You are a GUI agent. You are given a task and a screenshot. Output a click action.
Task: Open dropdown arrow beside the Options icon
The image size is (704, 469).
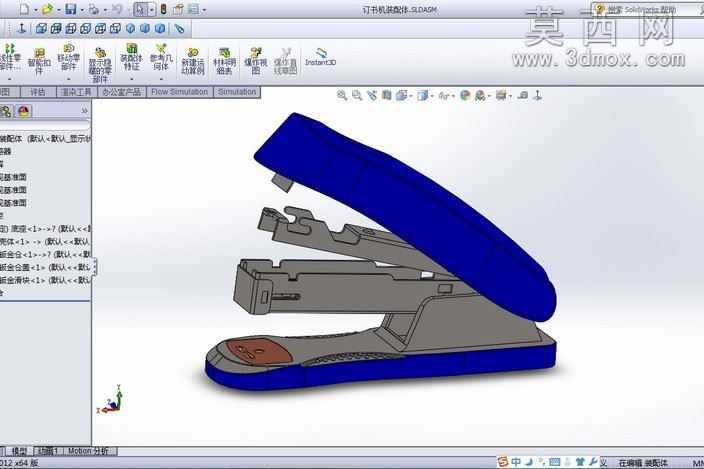tap(204, 9)
